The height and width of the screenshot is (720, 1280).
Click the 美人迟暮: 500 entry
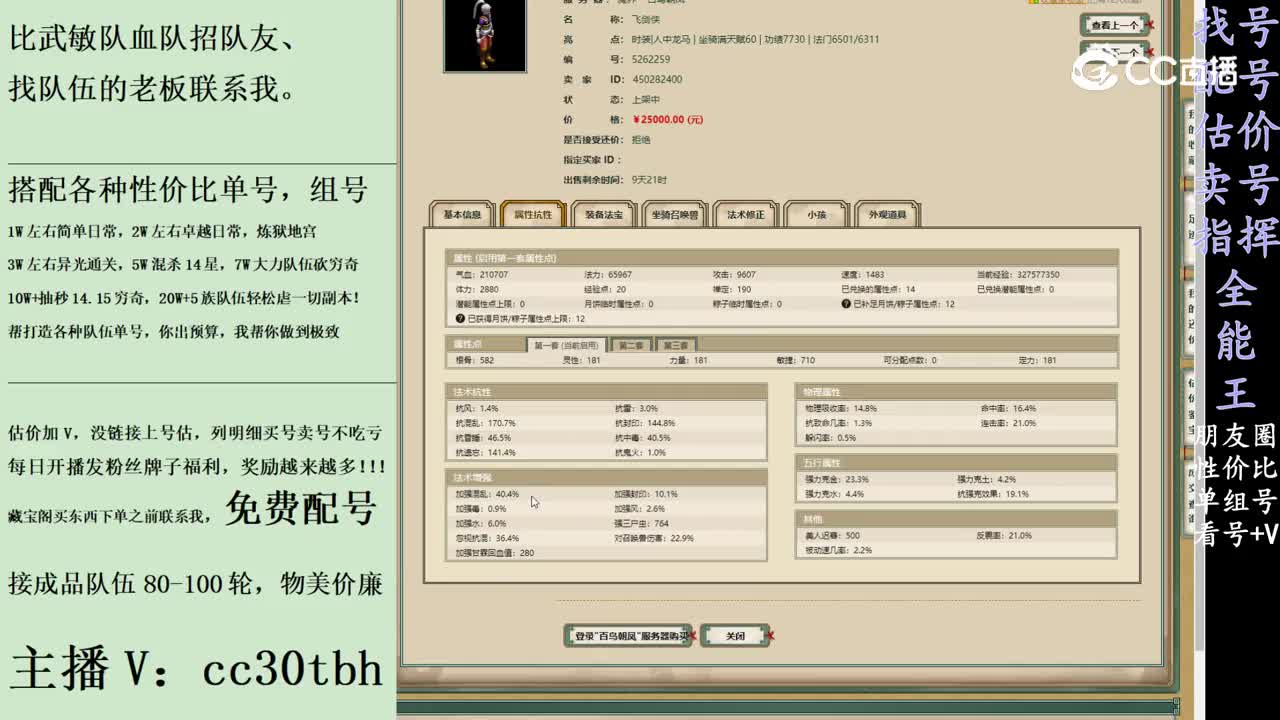pos(832,535)
